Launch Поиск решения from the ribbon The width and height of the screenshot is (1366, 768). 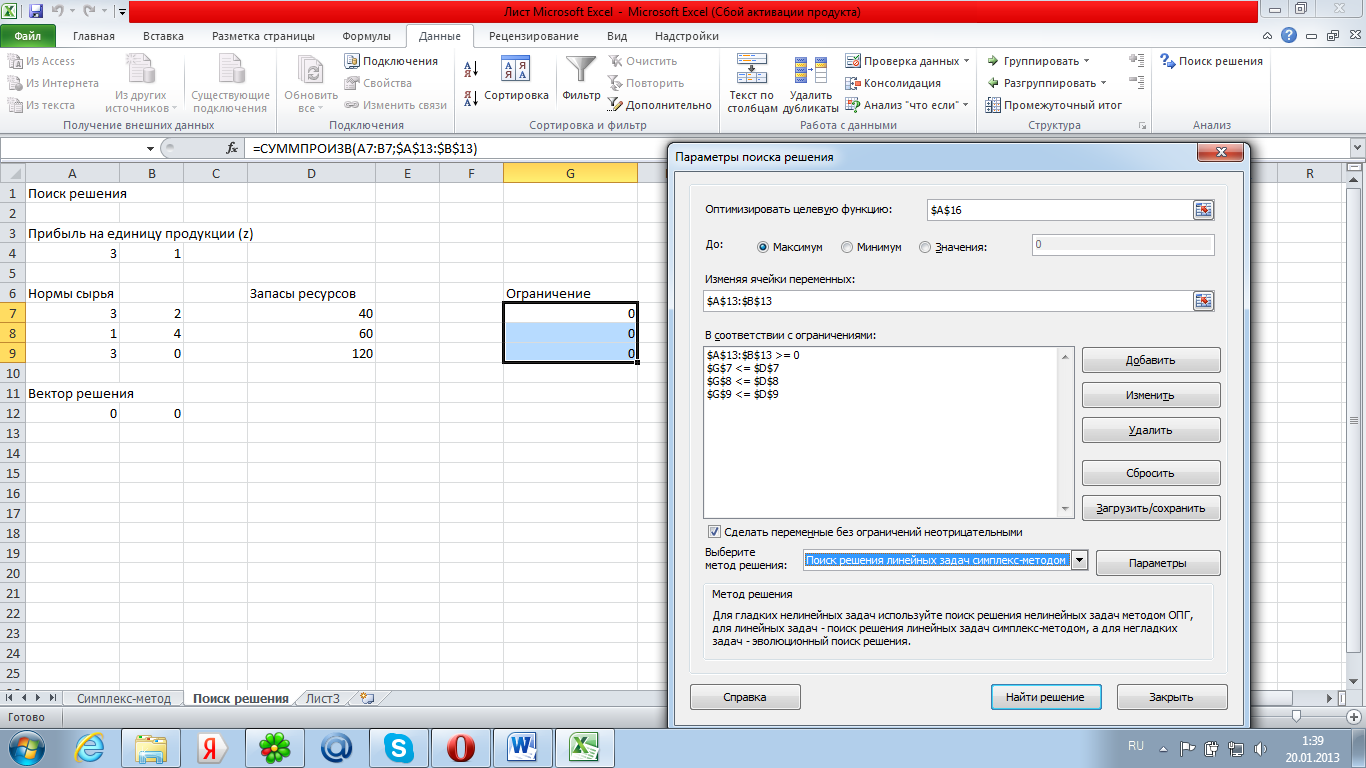click(x=1211, y=61)
